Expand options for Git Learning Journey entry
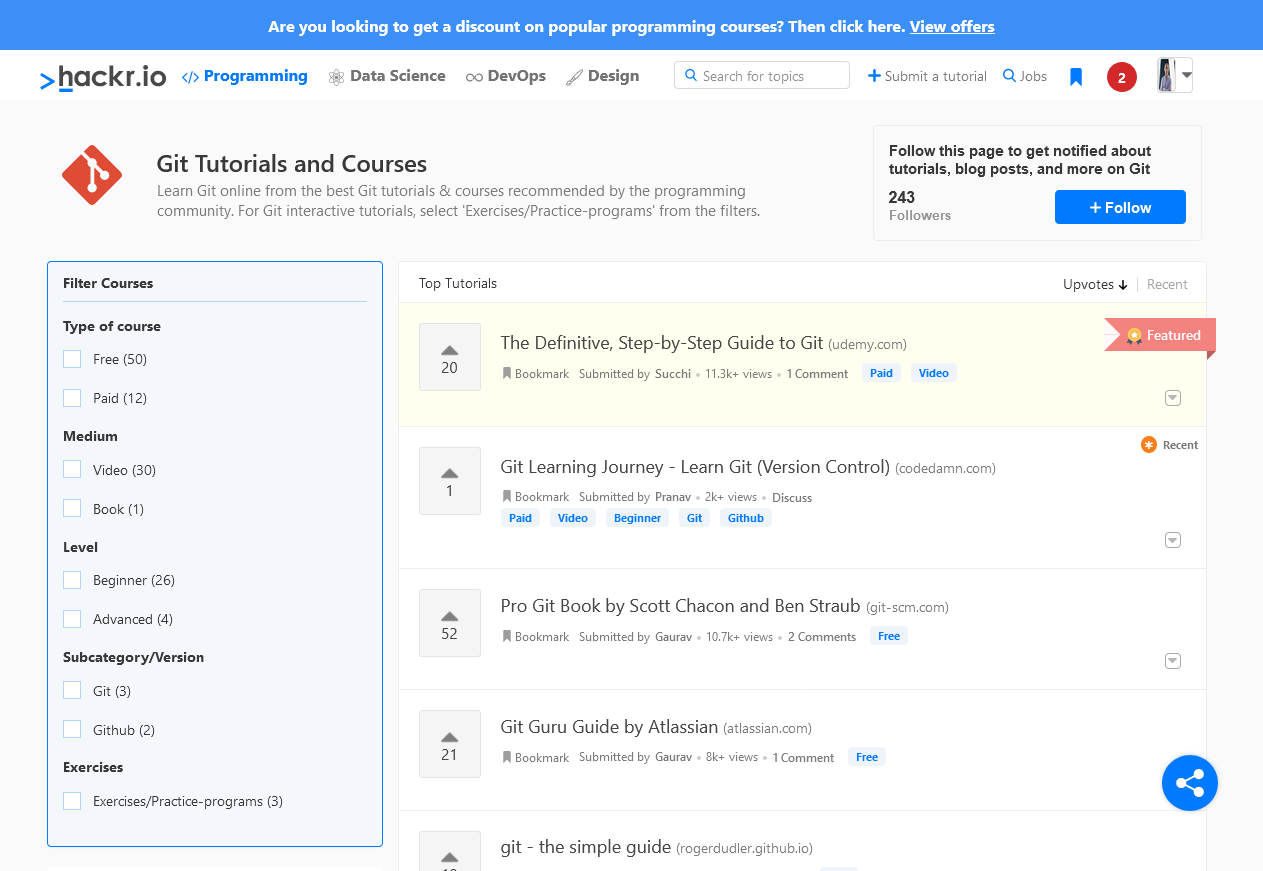Viewport: 1263px width, 871px height. 1173,540
